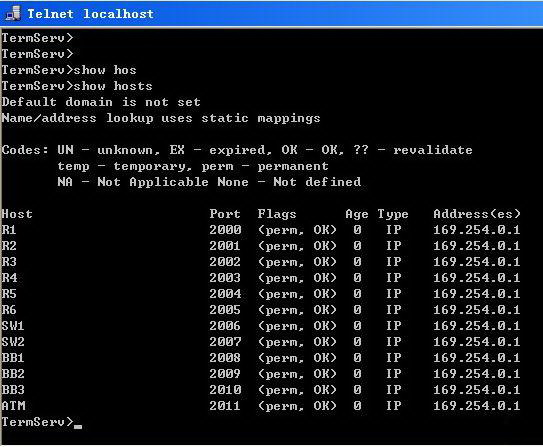Viewport: 543px width, 447px height.
Task: Click the 'Flags' column header
Action: coord(277,214)
